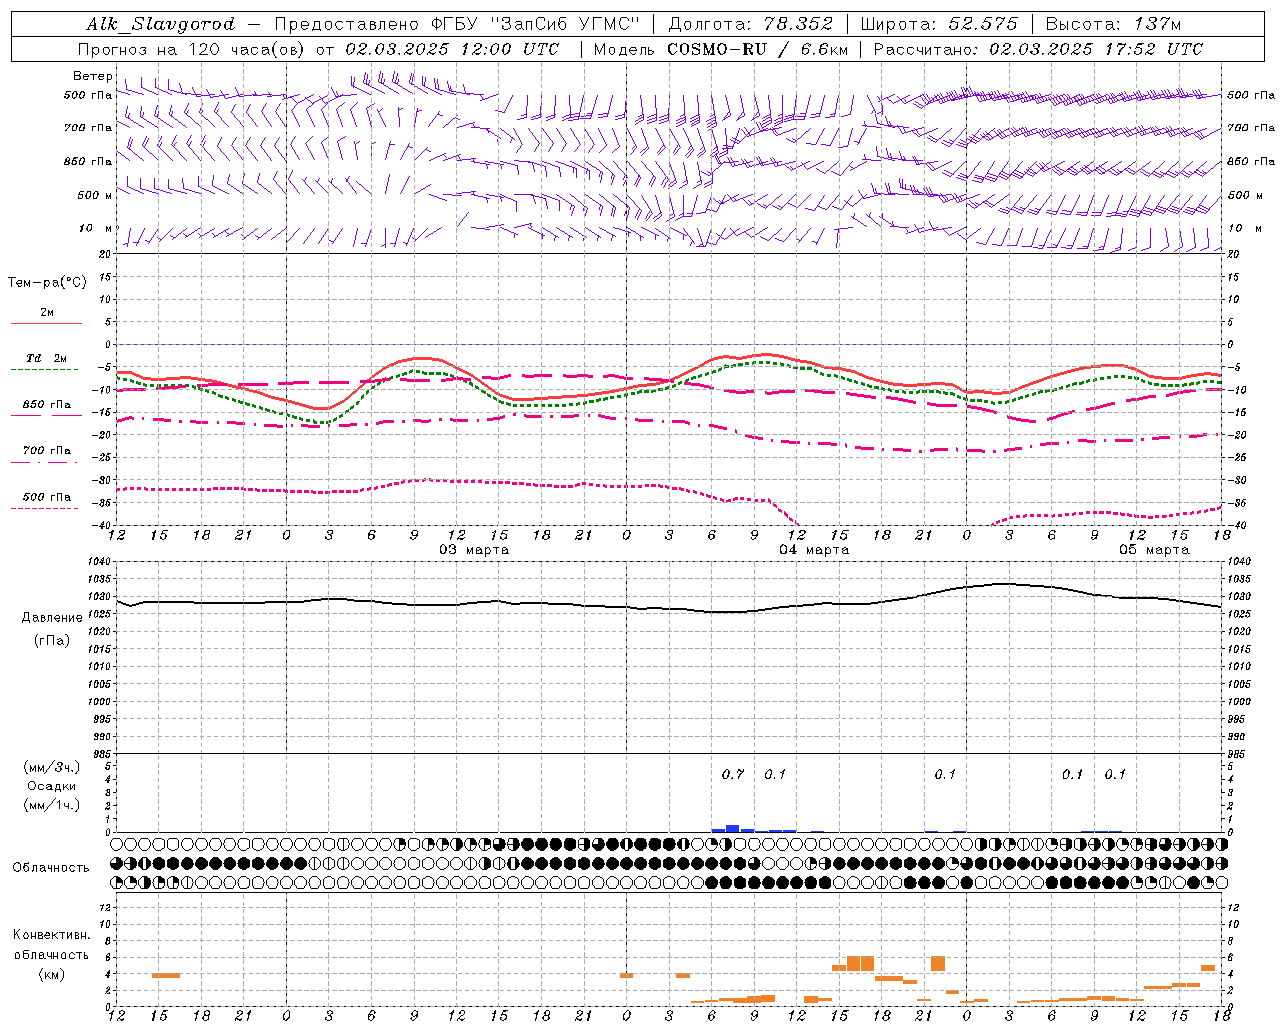Click the 'Облачность' cloud cover label
This screenshot has height=1024, width=1280.
tap(51, 867)
